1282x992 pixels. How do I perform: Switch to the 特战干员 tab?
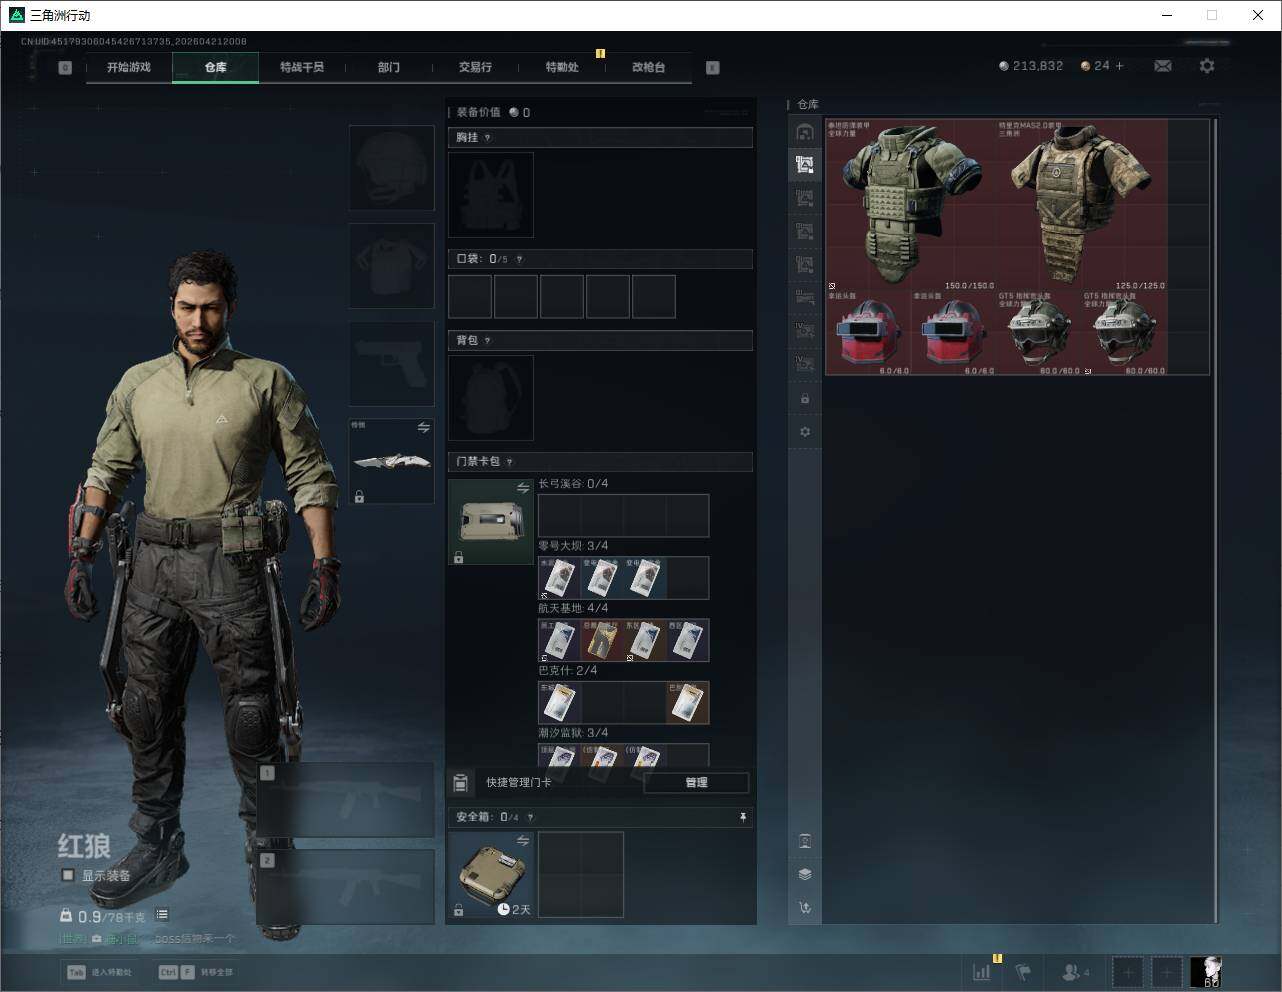(x=302, y=67)
